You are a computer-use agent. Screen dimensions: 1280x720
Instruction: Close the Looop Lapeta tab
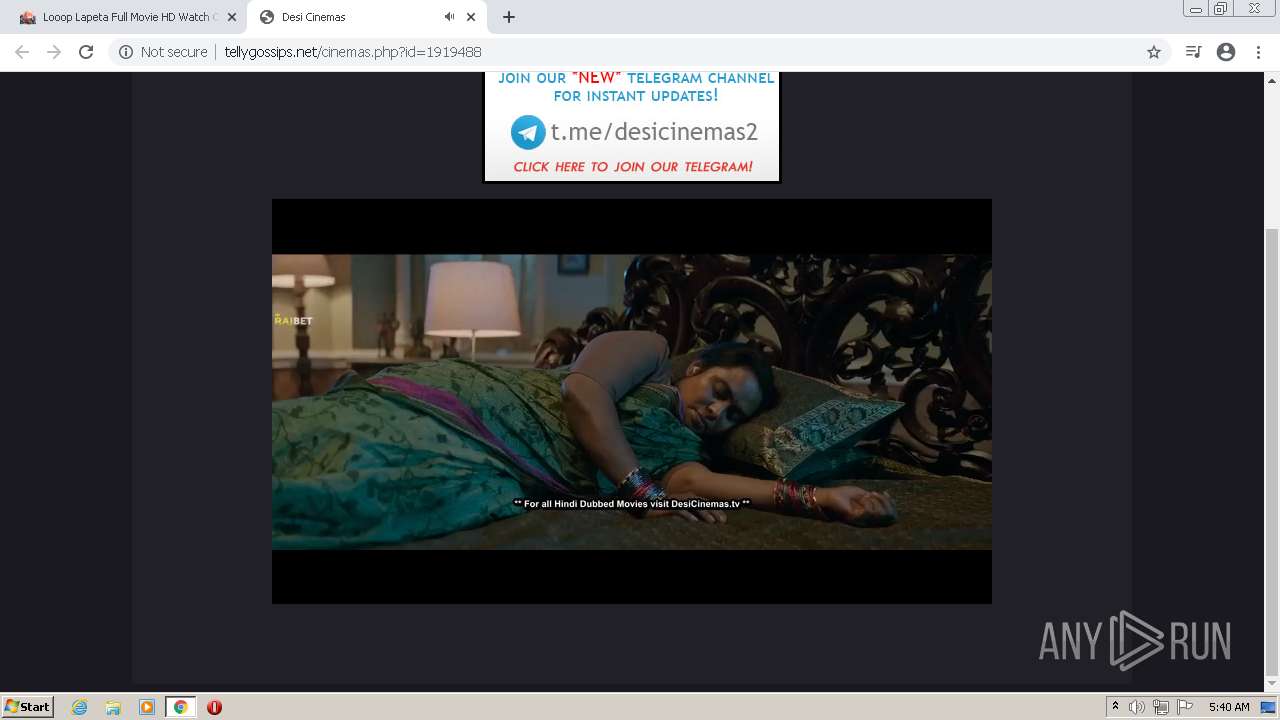(x=232, y=17)
